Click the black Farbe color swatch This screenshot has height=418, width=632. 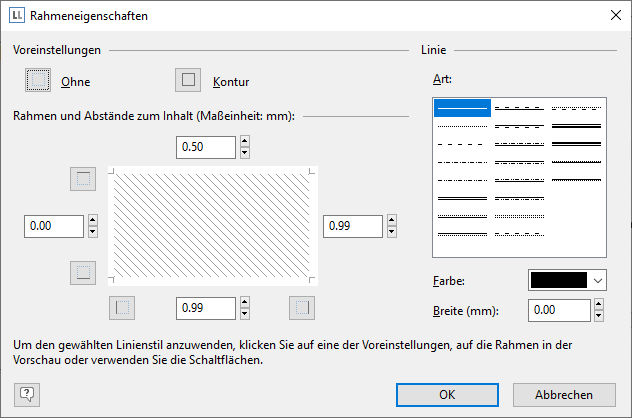click(559, 281)
